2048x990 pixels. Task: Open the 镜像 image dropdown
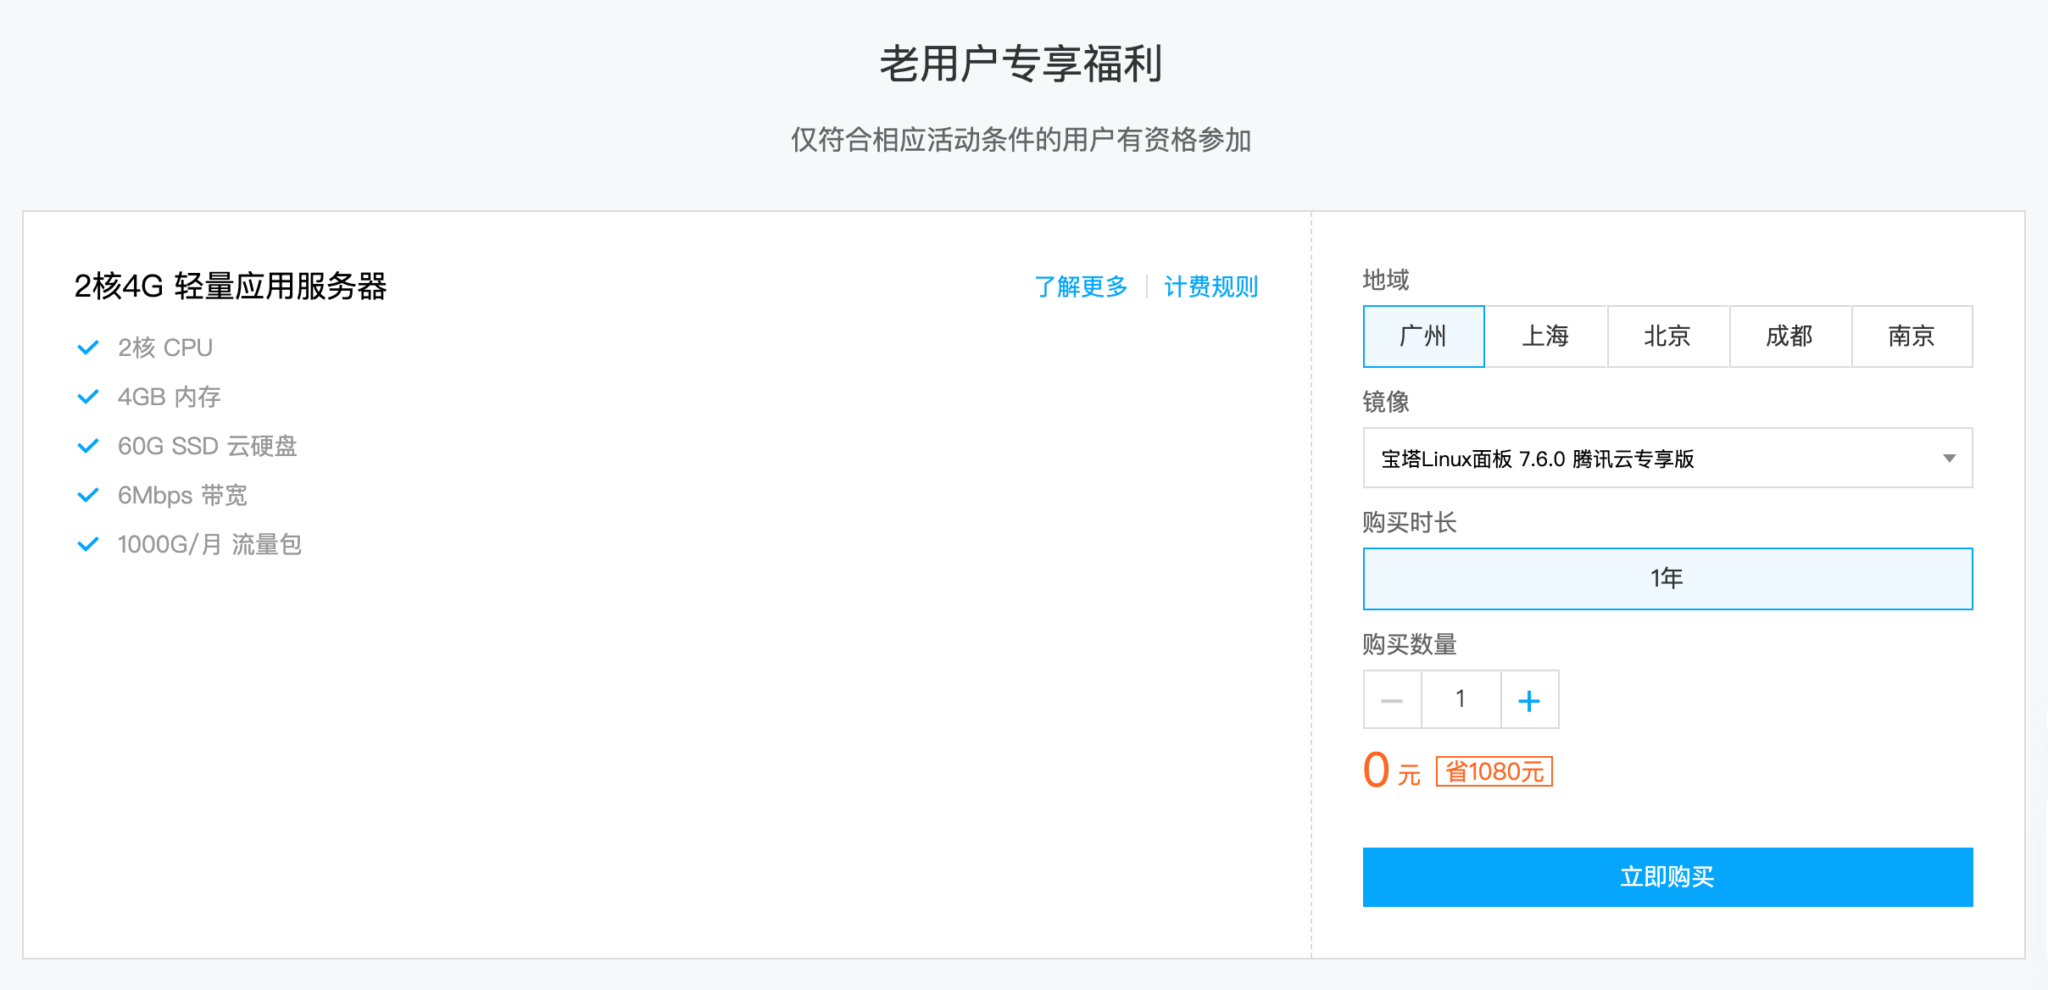tap(1650, 458)
